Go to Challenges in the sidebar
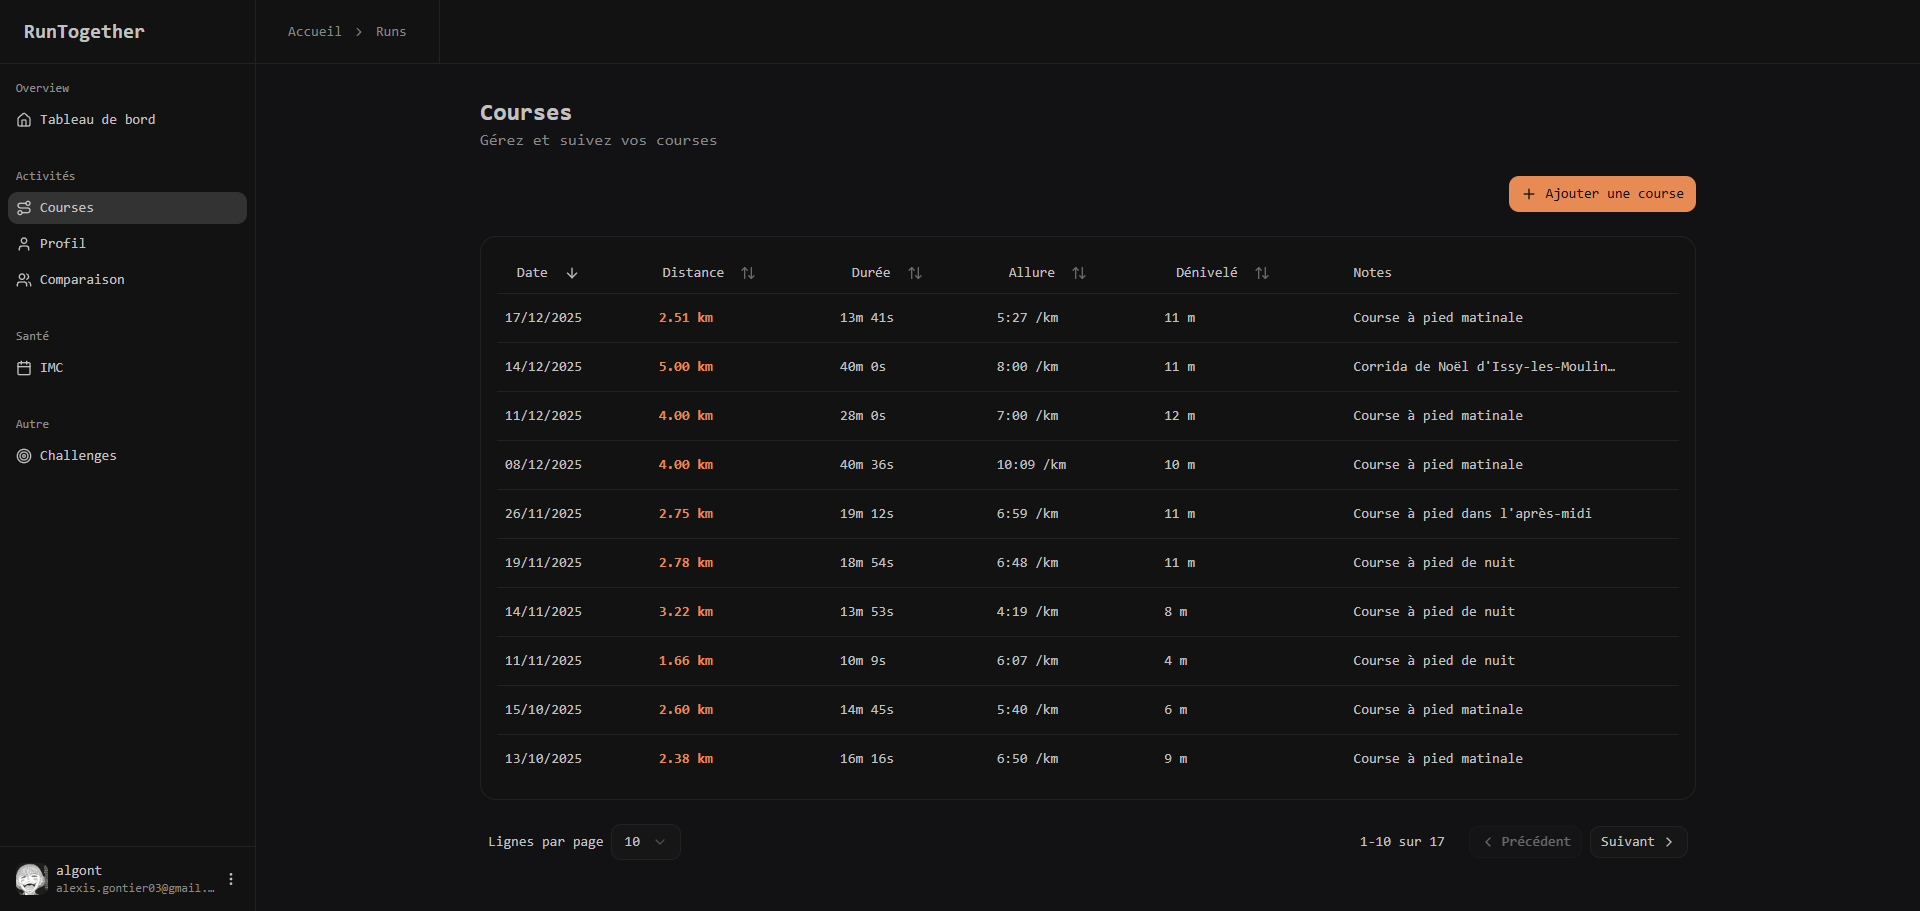This screenshot has width=1920, height=911. click(x=78, y=456)
